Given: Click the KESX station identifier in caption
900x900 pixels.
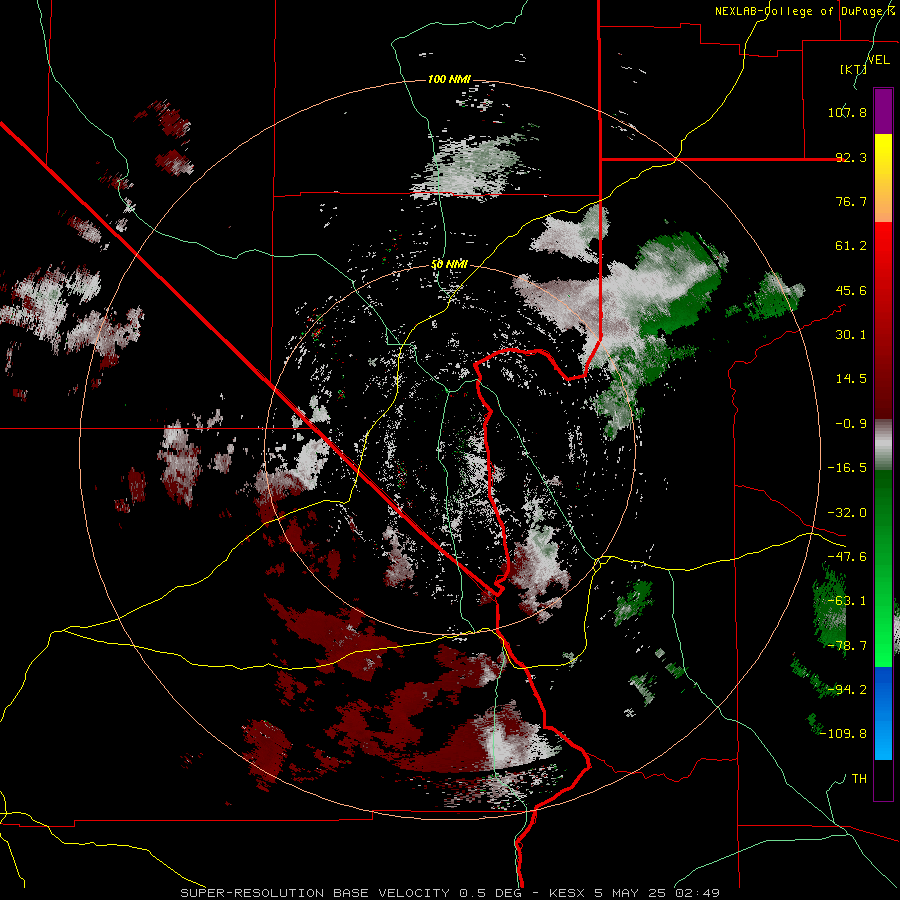Looking at the screenshot, I should [568, 893].
